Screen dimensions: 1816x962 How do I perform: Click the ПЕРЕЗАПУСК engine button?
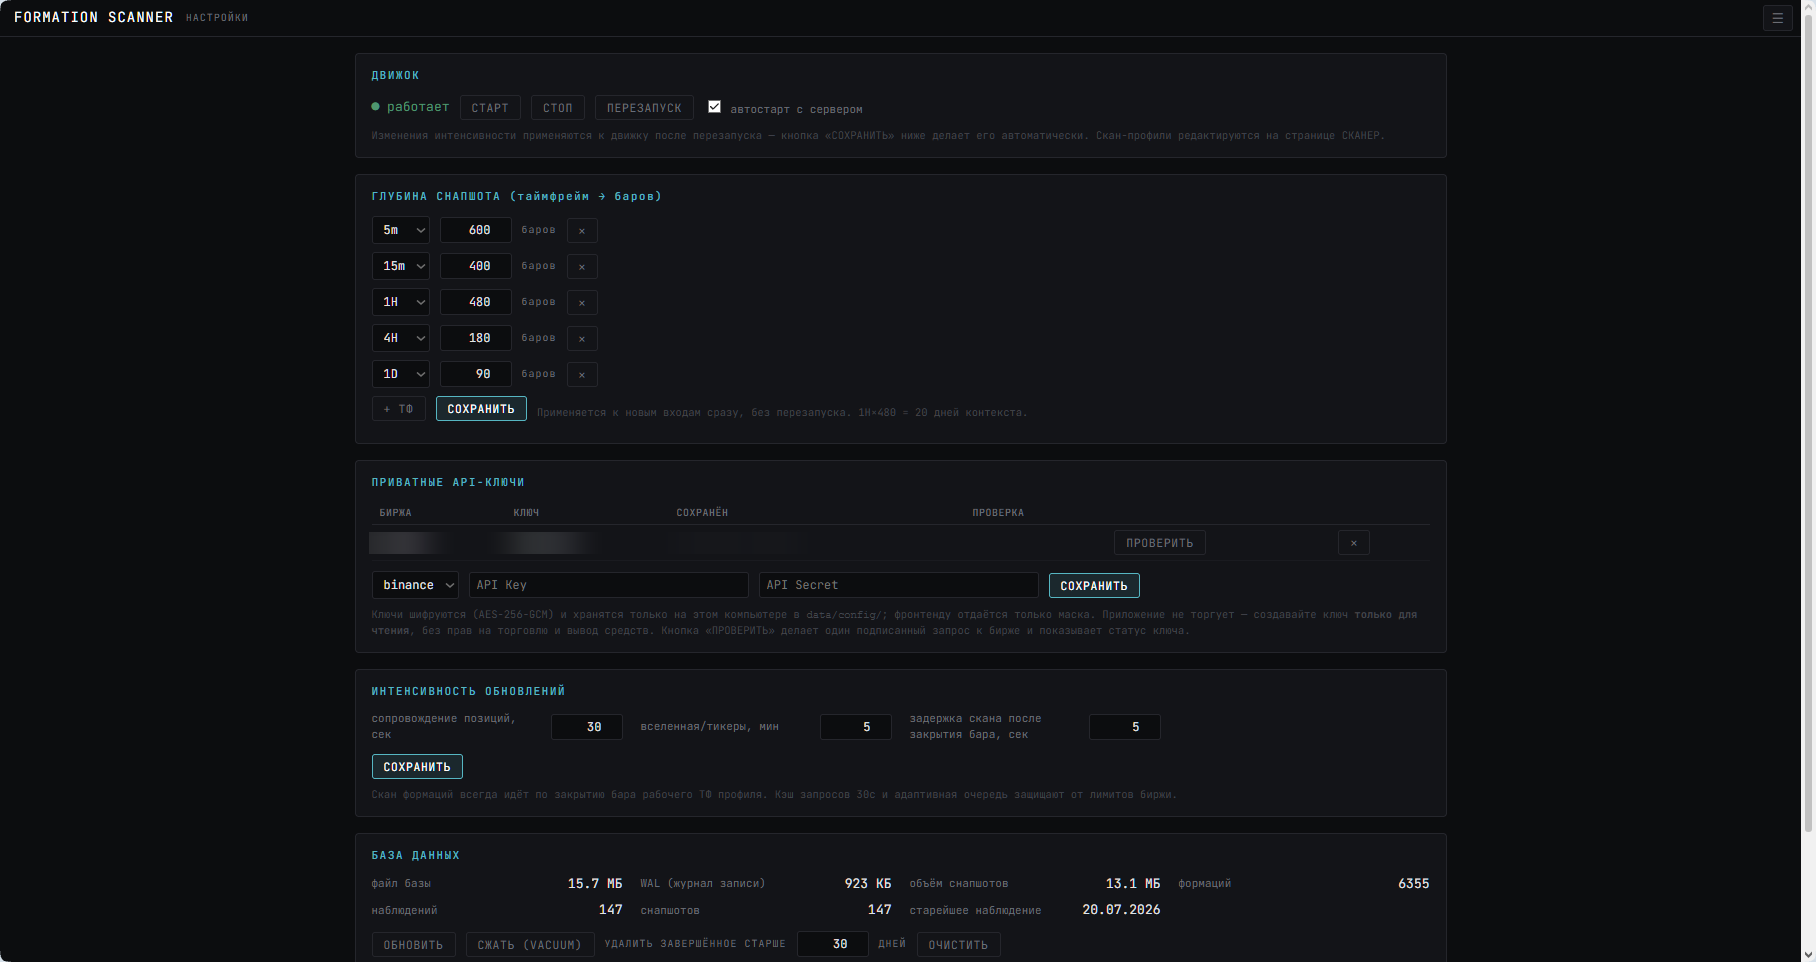644,108
